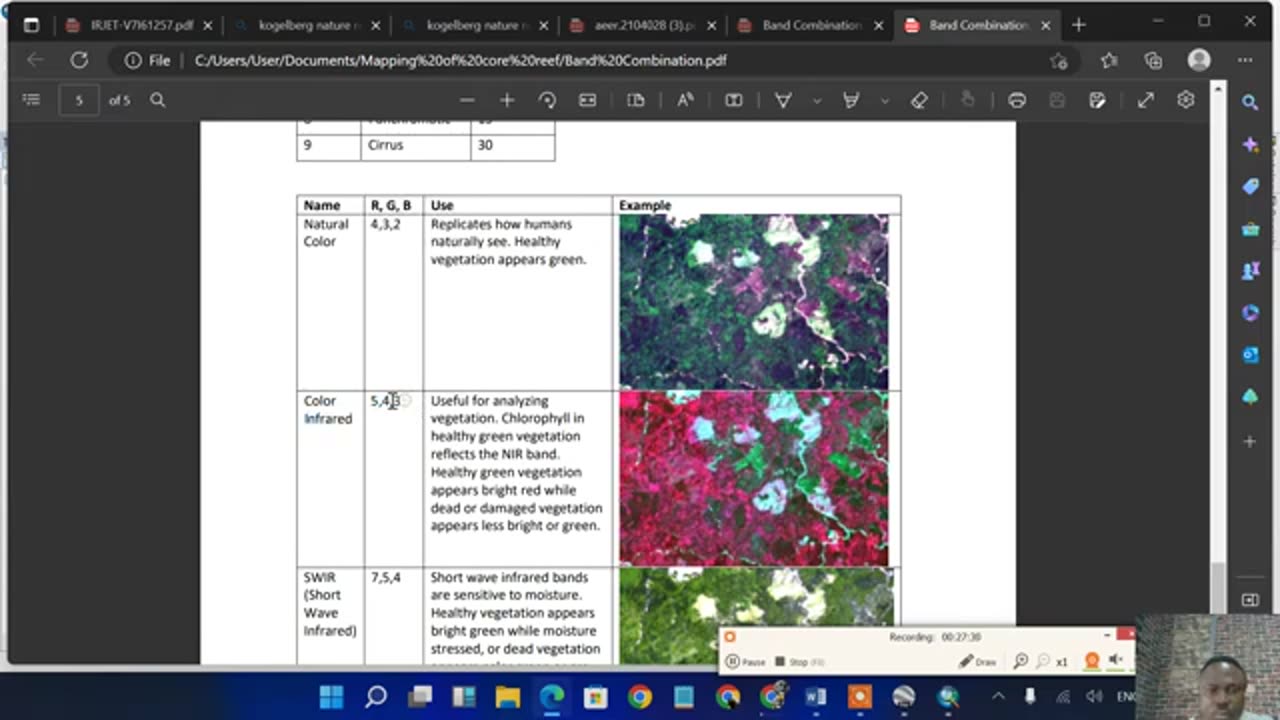Open the Collections panel
Image resolution: width=1280 pixels, height=720 pixels.
click(x=1153, y=61)
